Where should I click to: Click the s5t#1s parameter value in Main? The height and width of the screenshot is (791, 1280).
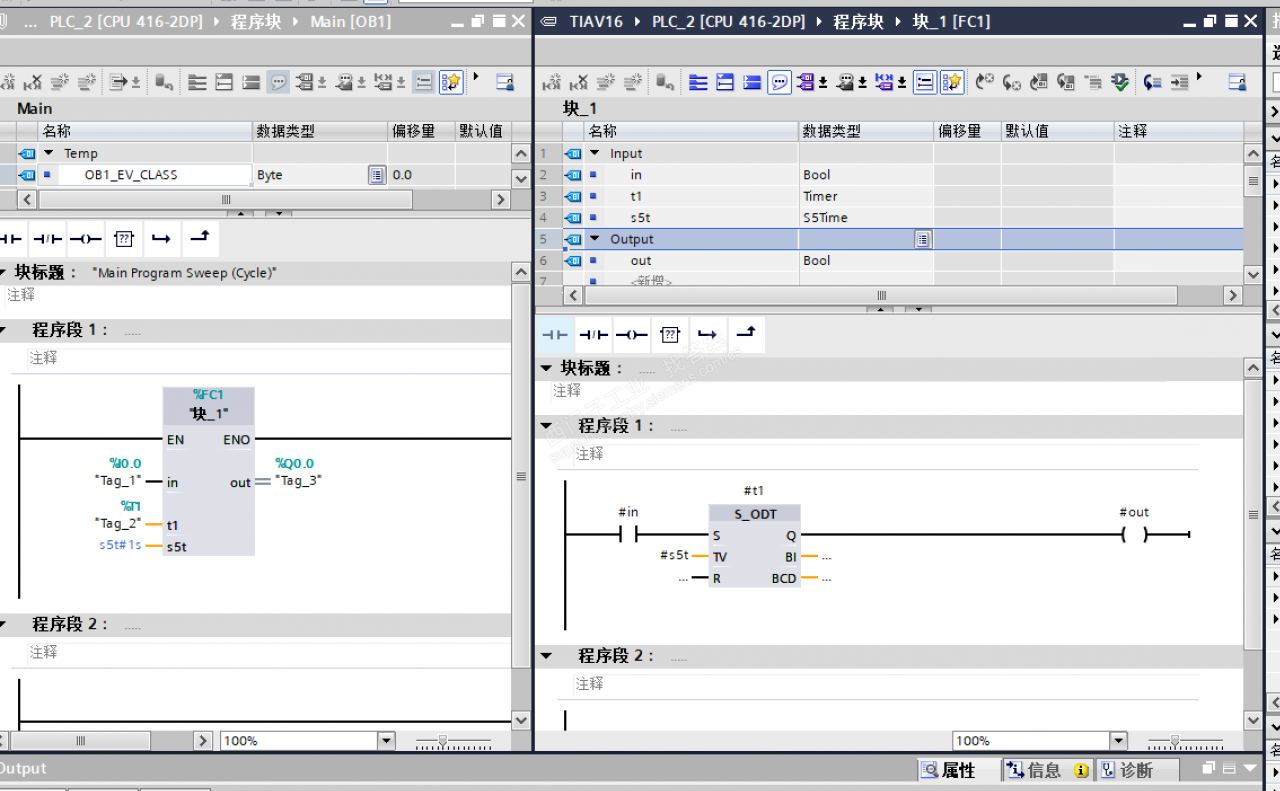(x=120, y=545)
